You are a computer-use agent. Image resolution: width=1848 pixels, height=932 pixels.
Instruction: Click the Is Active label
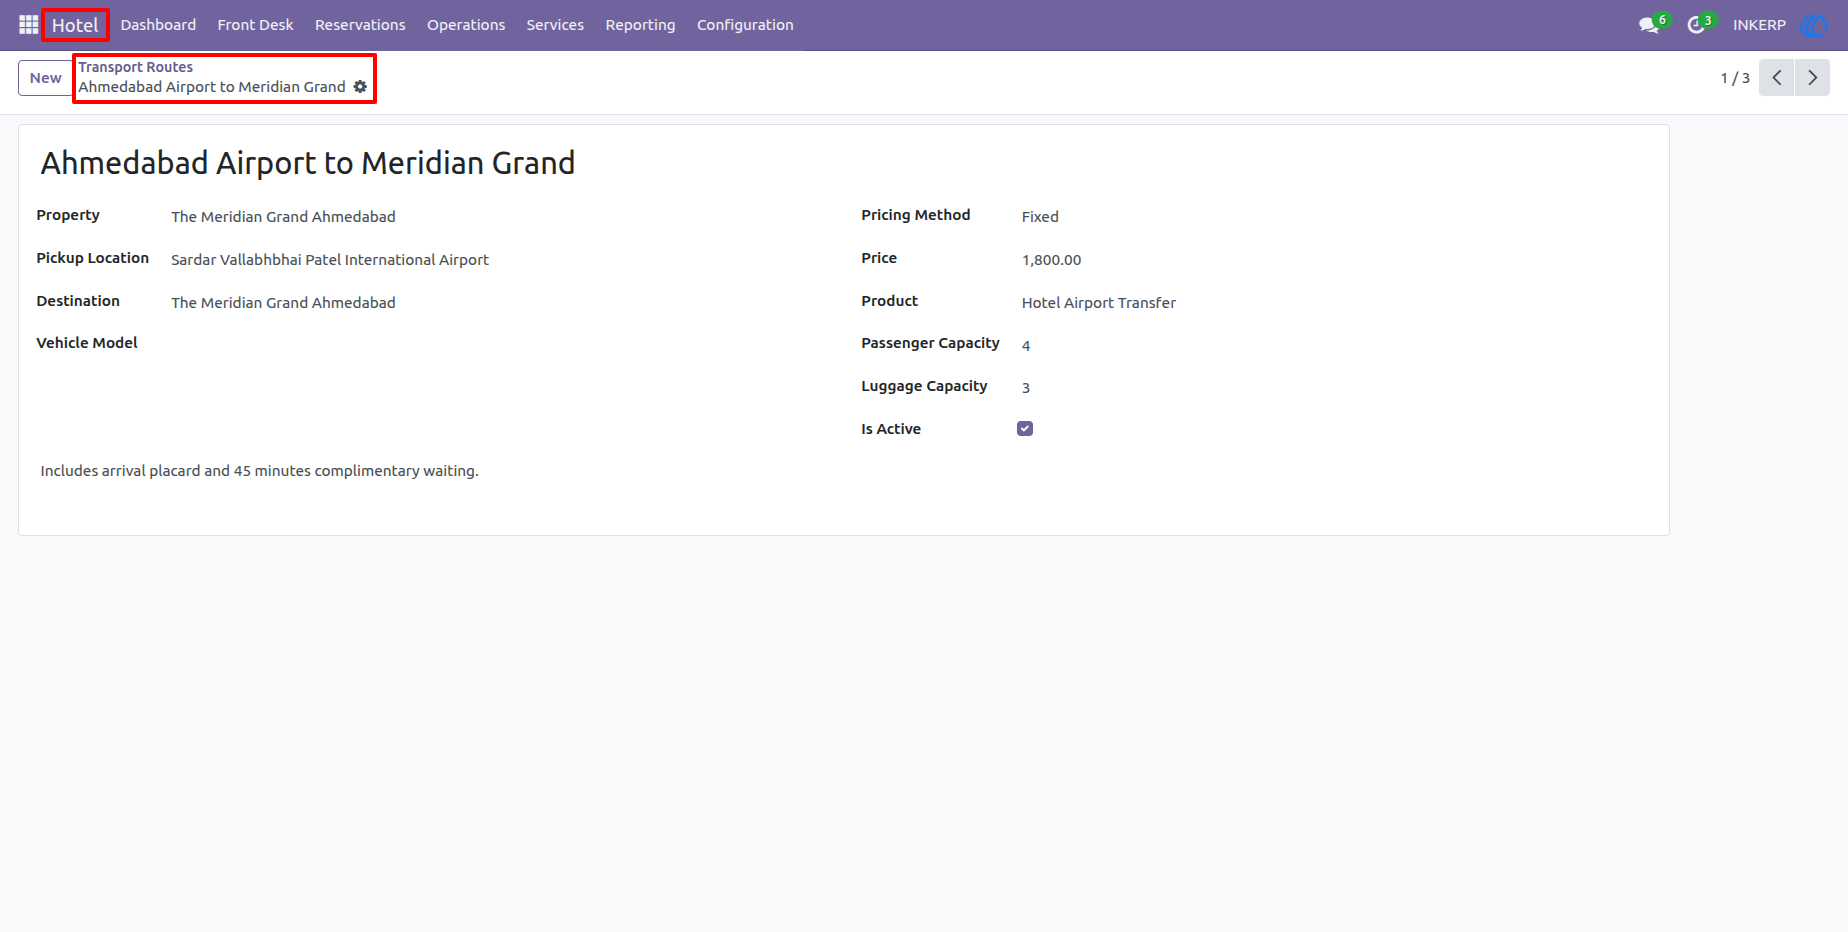coord(891,429)
